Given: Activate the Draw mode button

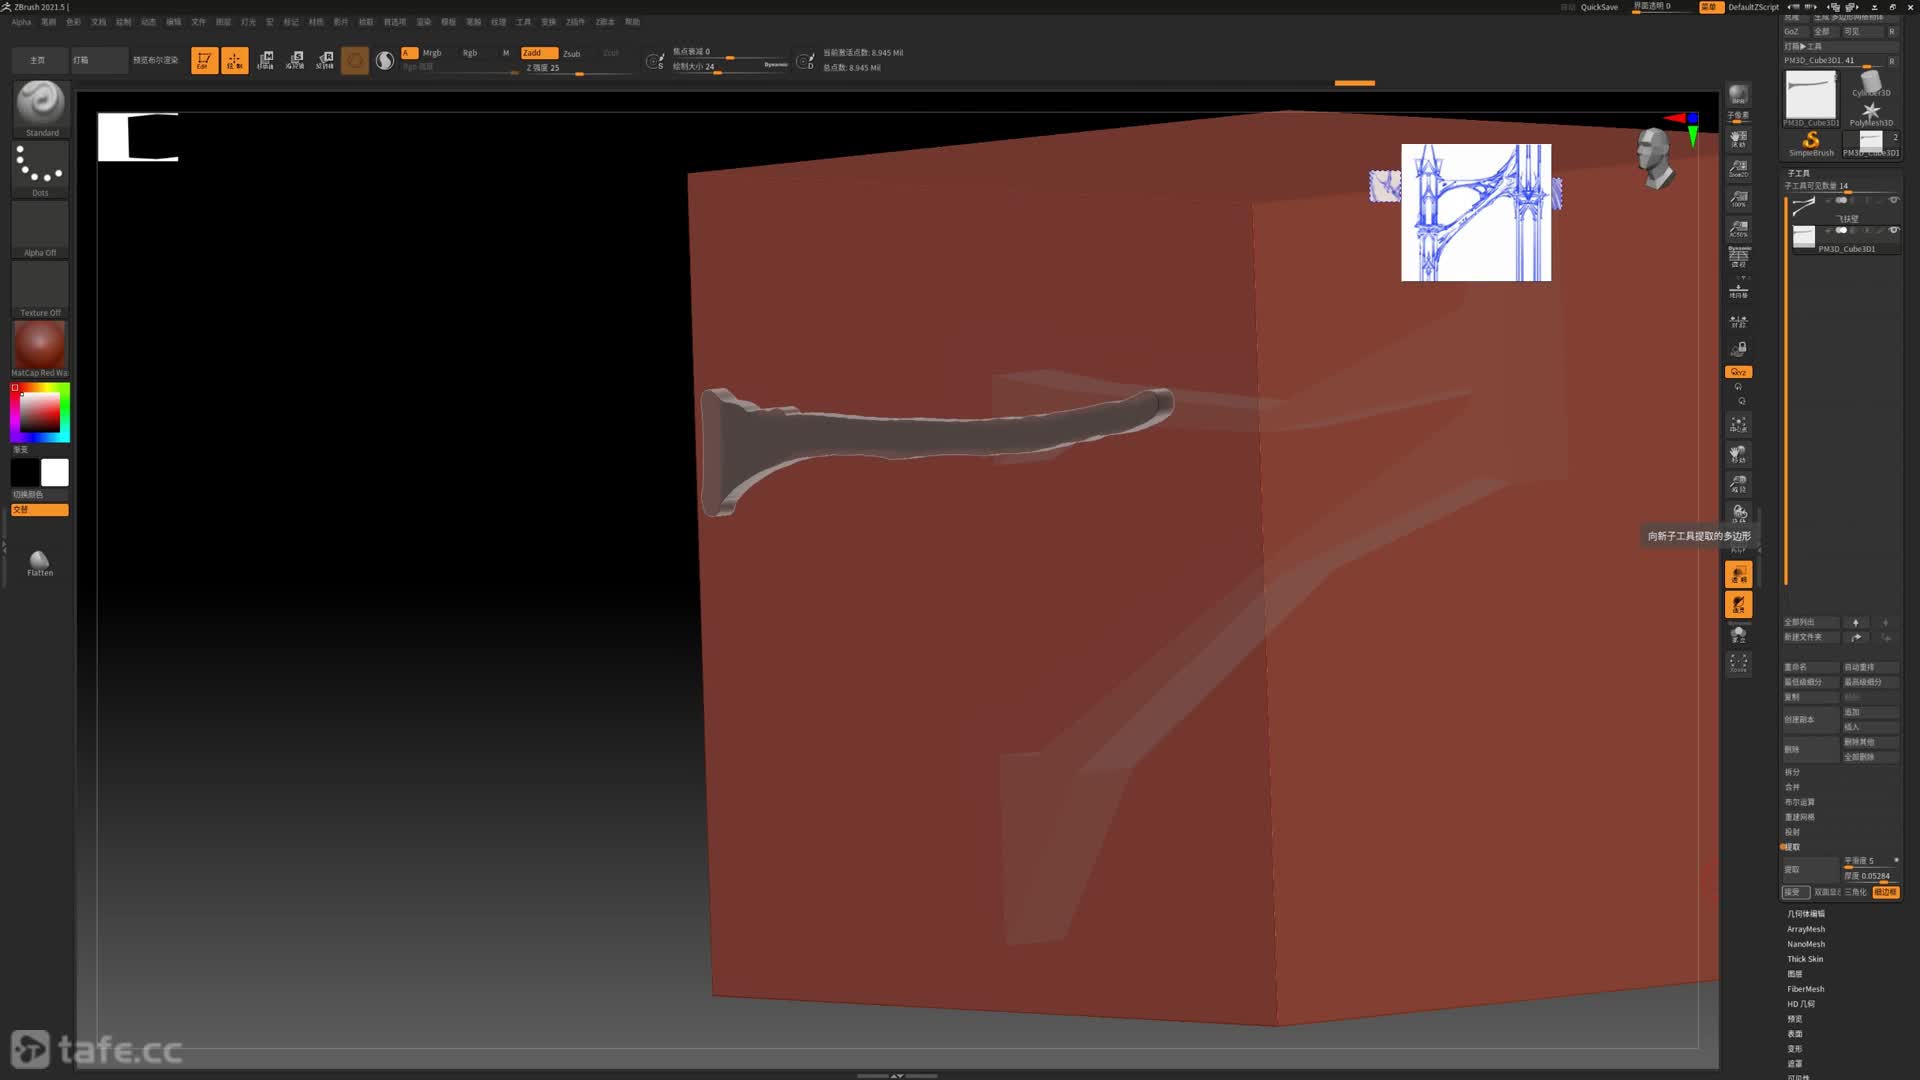Looking at the screenshot, I should tap(234, 61).
